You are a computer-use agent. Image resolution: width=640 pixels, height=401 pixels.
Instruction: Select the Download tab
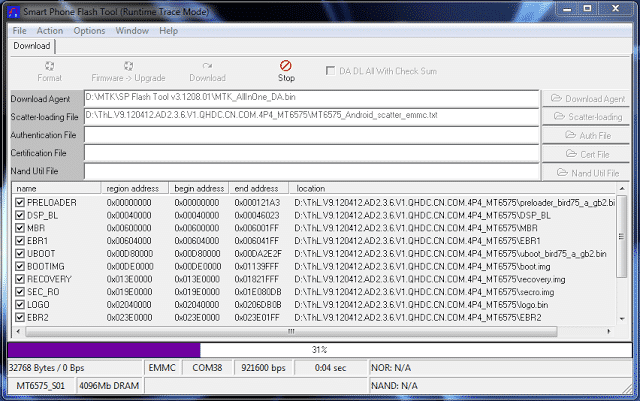32,46
